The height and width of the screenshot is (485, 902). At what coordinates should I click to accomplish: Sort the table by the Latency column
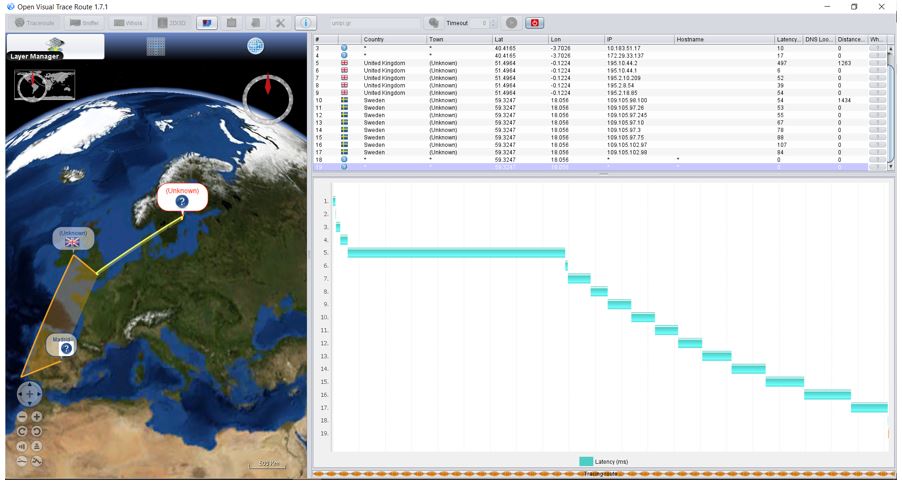[788, 39]
